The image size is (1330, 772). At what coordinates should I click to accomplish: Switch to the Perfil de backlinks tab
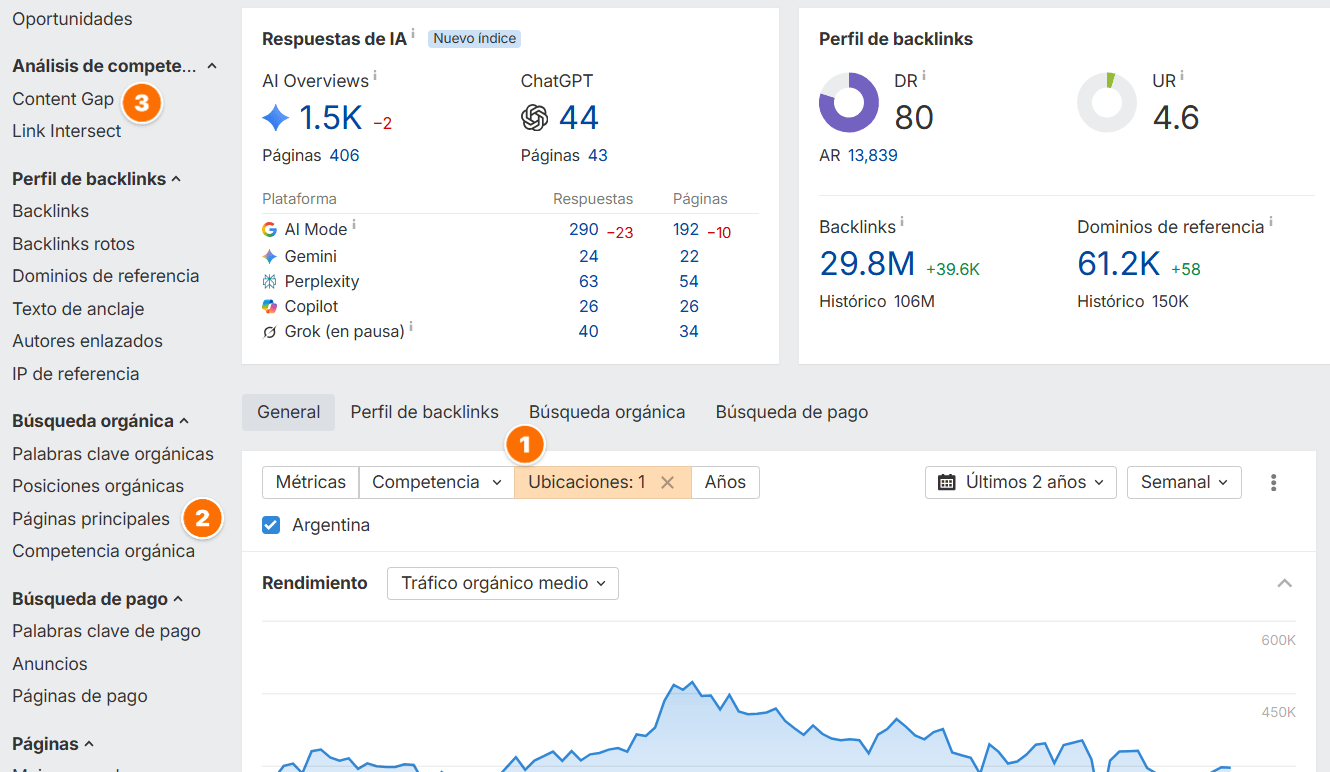coord(424,412)
